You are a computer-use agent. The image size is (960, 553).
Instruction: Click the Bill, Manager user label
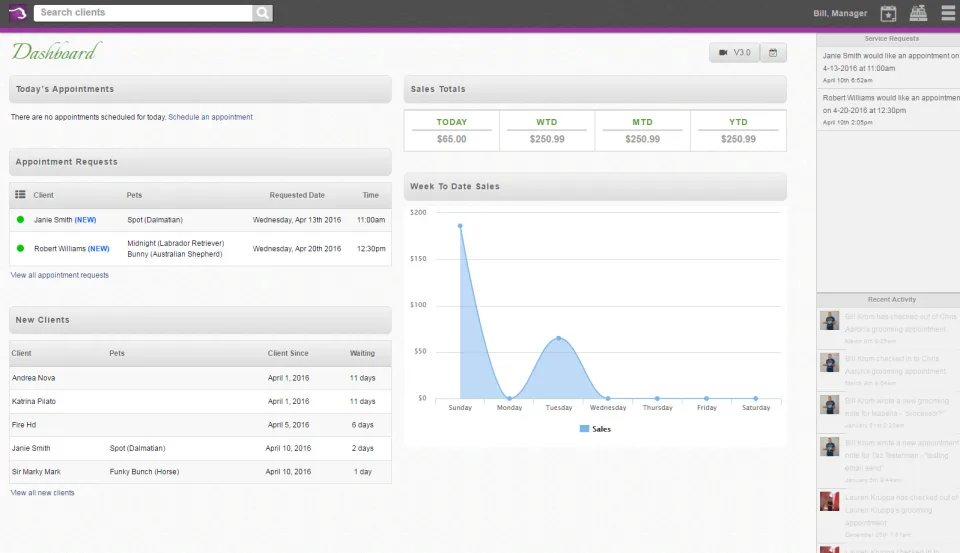point(840,13)
